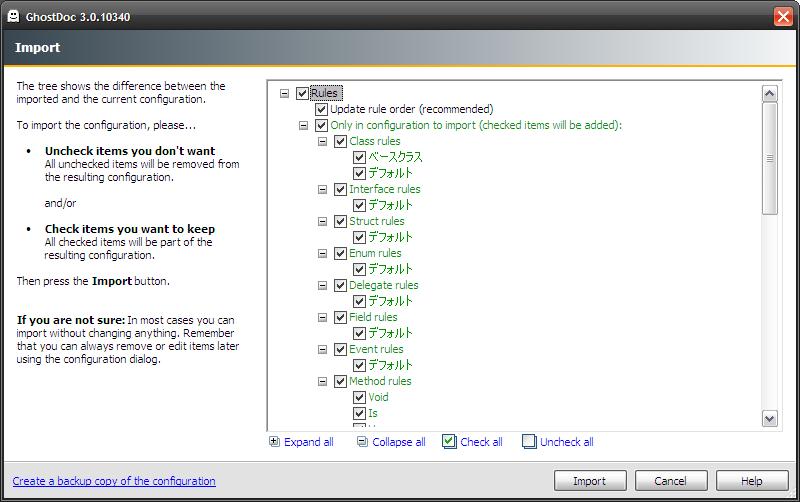Collapse the Field rules node
Screen dimensions: 800x502
coord(322,317)
